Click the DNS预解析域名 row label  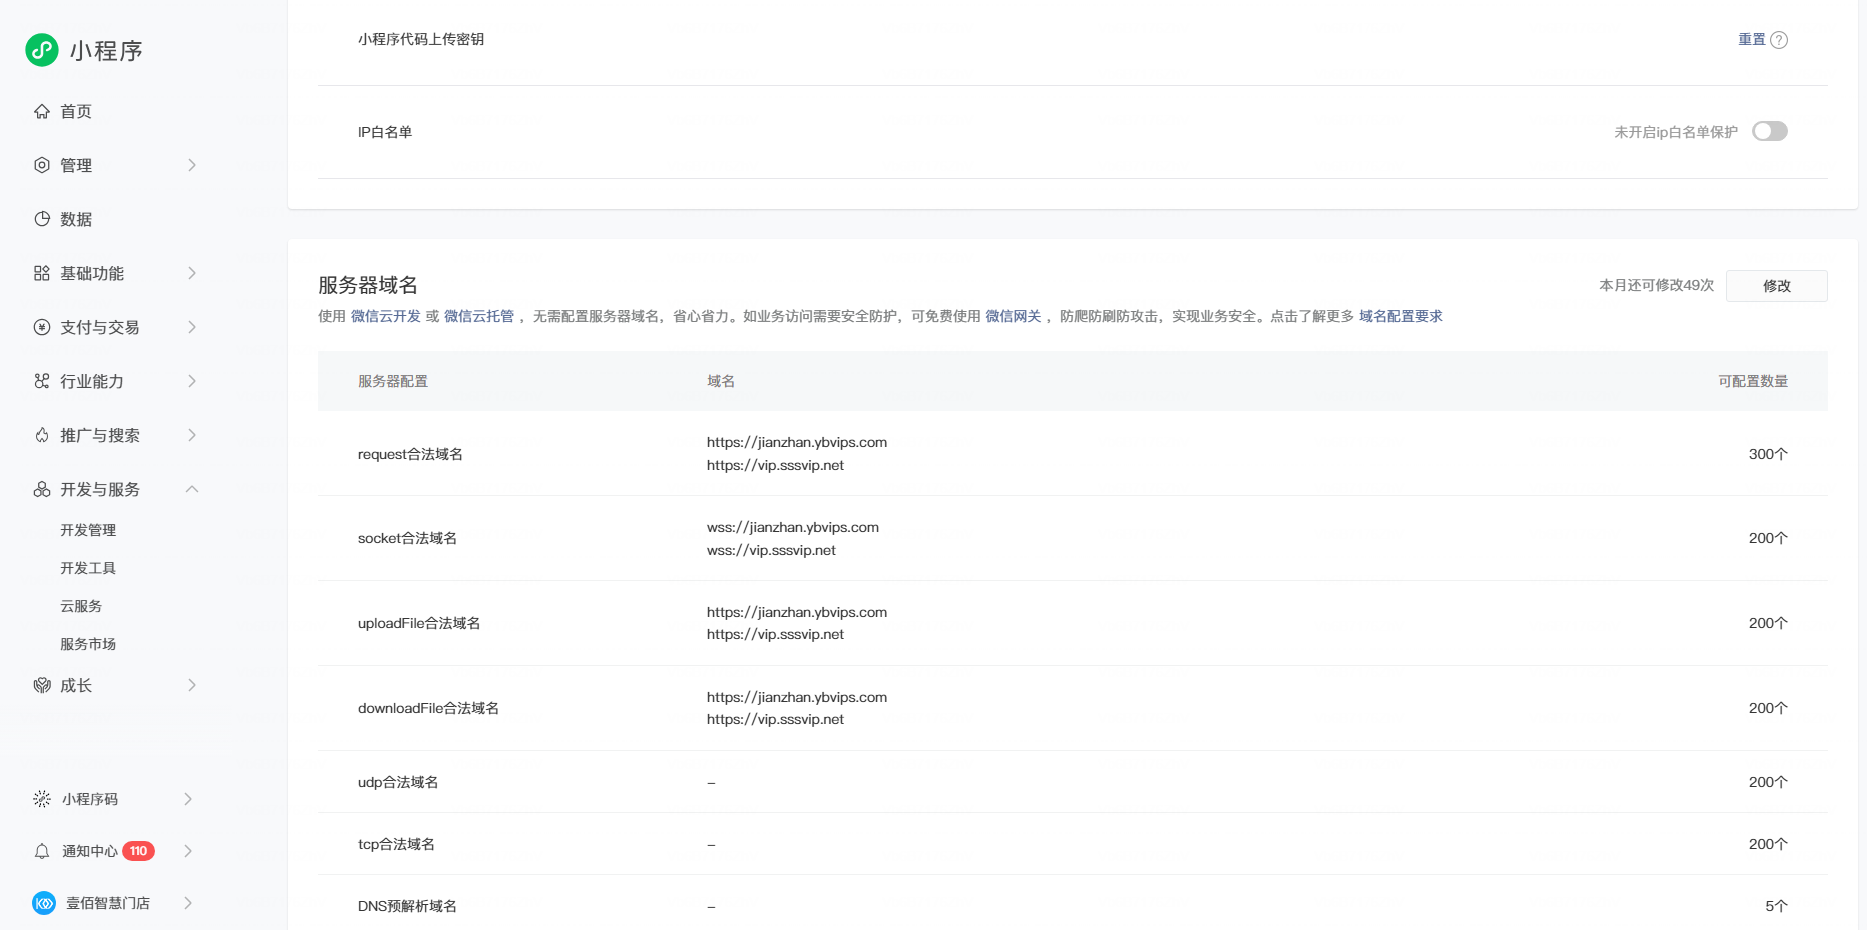tap(407, 906)
